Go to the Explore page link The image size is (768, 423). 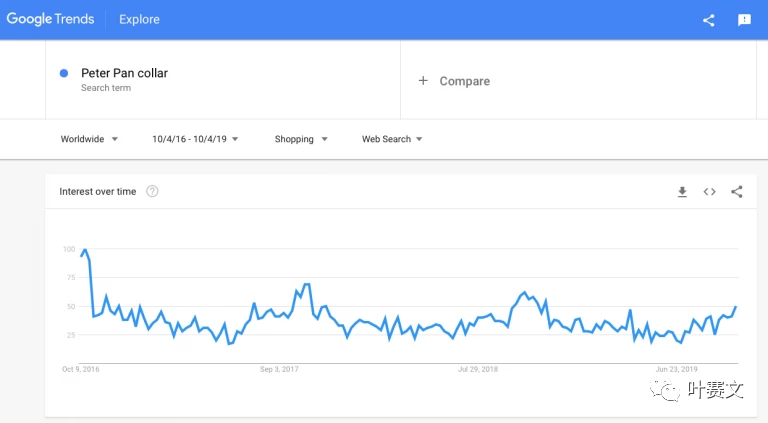139,20
